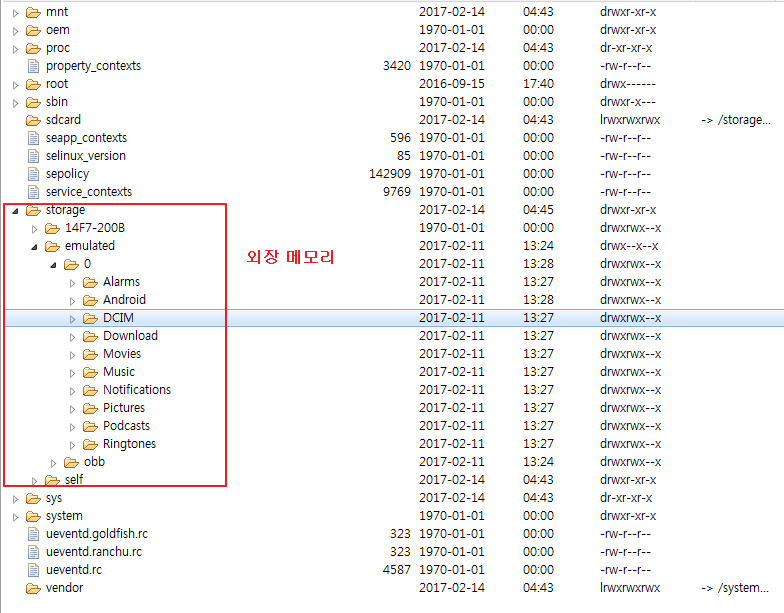Click the Download folder icon
This screenshot has width=784, height=613.
[90, 336]
